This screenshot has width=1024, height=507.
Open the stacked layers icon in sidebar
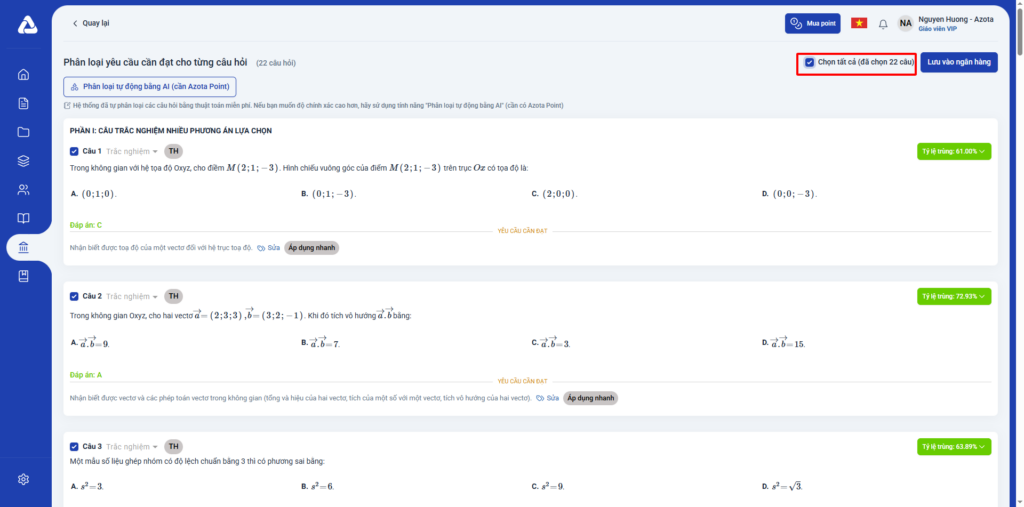pyautogui.click(x=24, y=161)
